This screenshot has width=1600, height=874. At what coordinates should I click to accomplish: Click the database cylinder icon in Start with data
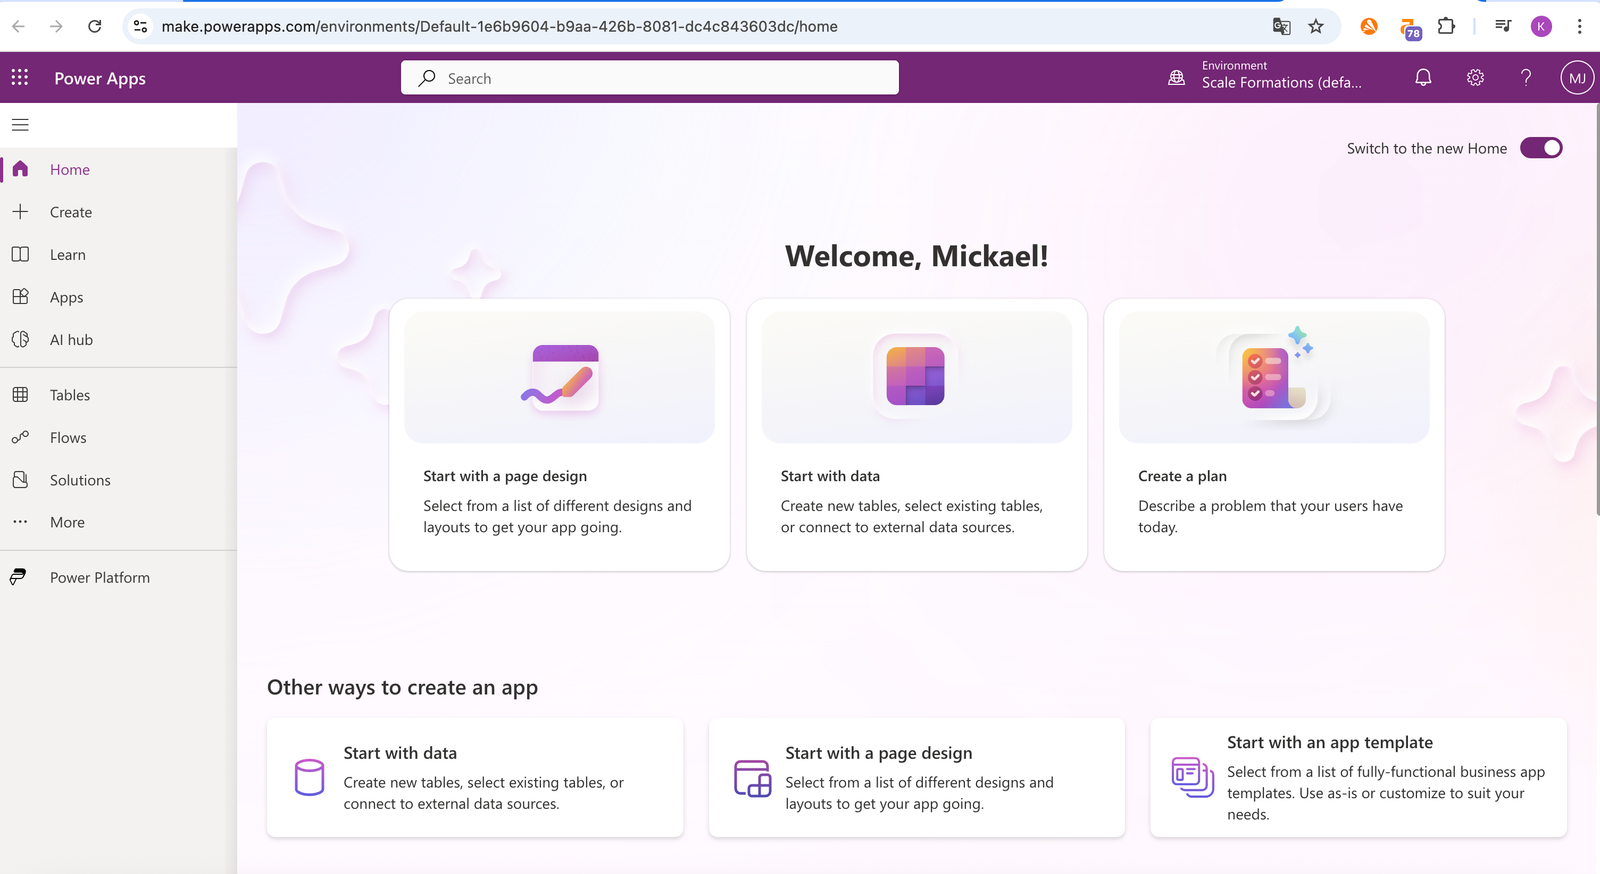pos(309,777)
